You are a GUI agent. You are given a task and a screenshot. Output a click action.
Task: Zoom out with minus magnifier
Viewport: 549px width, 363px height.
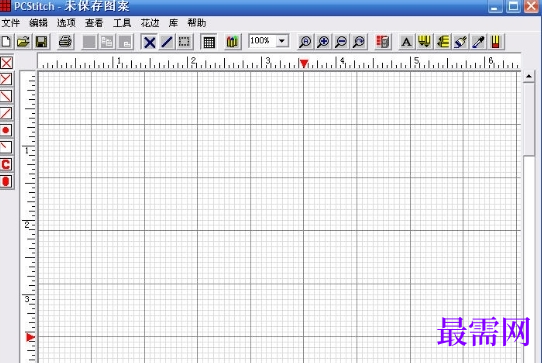(341, 42)
